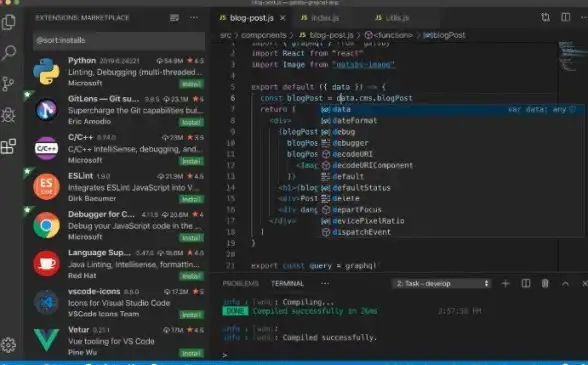The height and width of the screenshot is (365, 588).
Task: Click the blog-post.js breadcrumb segment
Action: click(x=326, y=35)
